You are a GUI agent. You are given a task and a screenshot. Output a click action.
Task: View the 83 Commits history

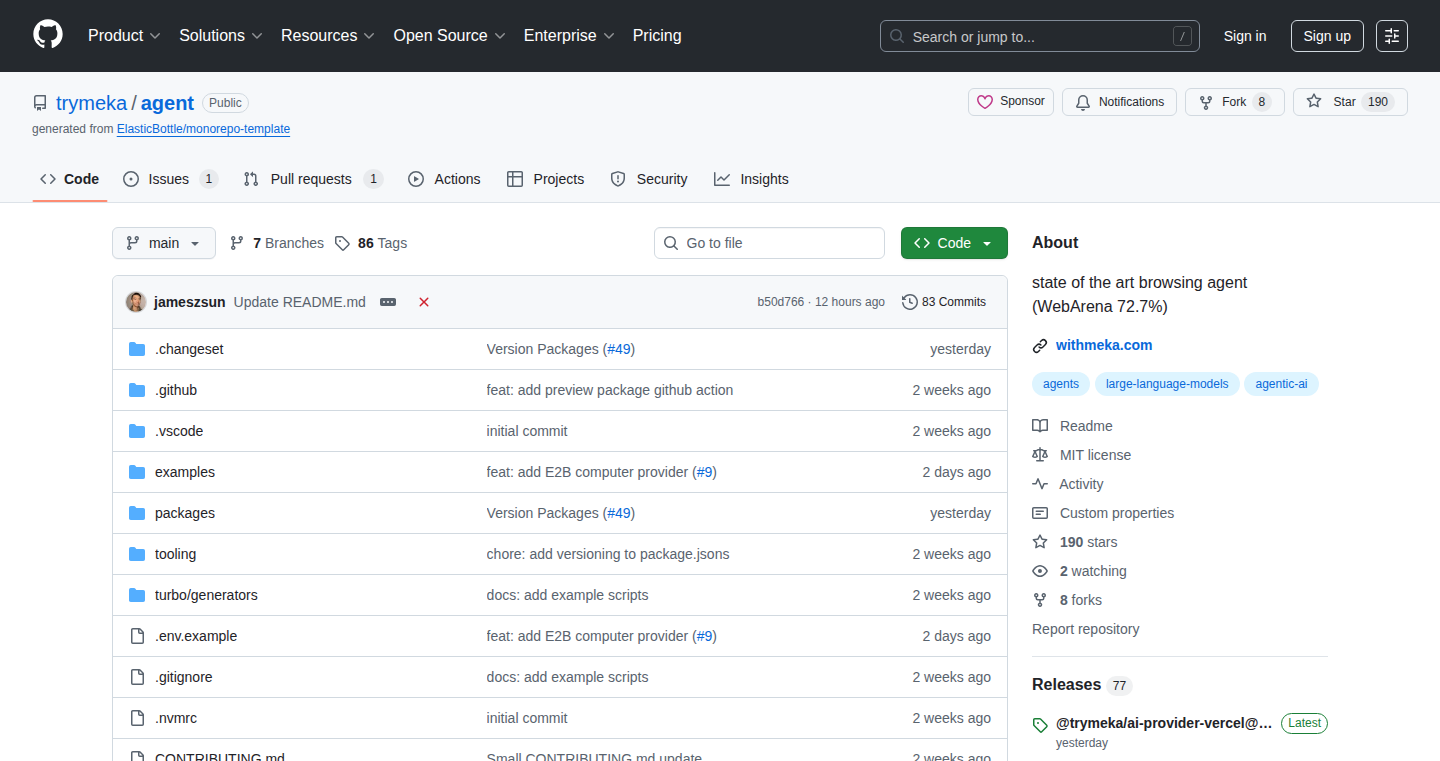[944, 302]
